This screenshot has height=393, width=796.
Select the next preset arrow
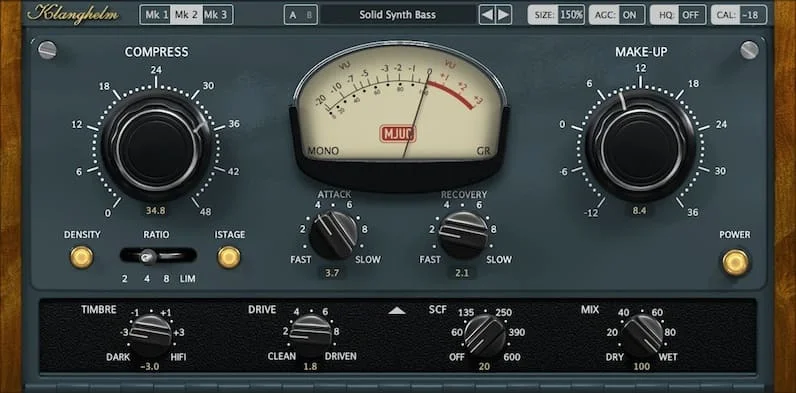(x=503, y=15)
